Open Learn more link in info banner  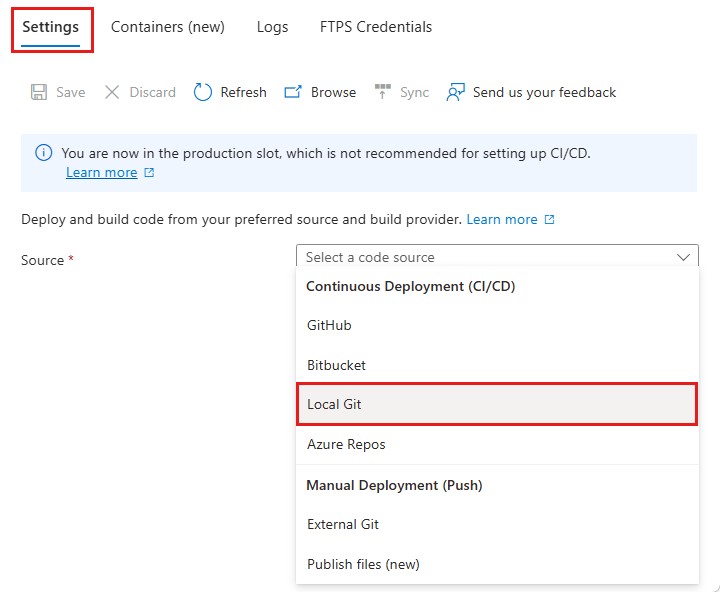(101, 173)
